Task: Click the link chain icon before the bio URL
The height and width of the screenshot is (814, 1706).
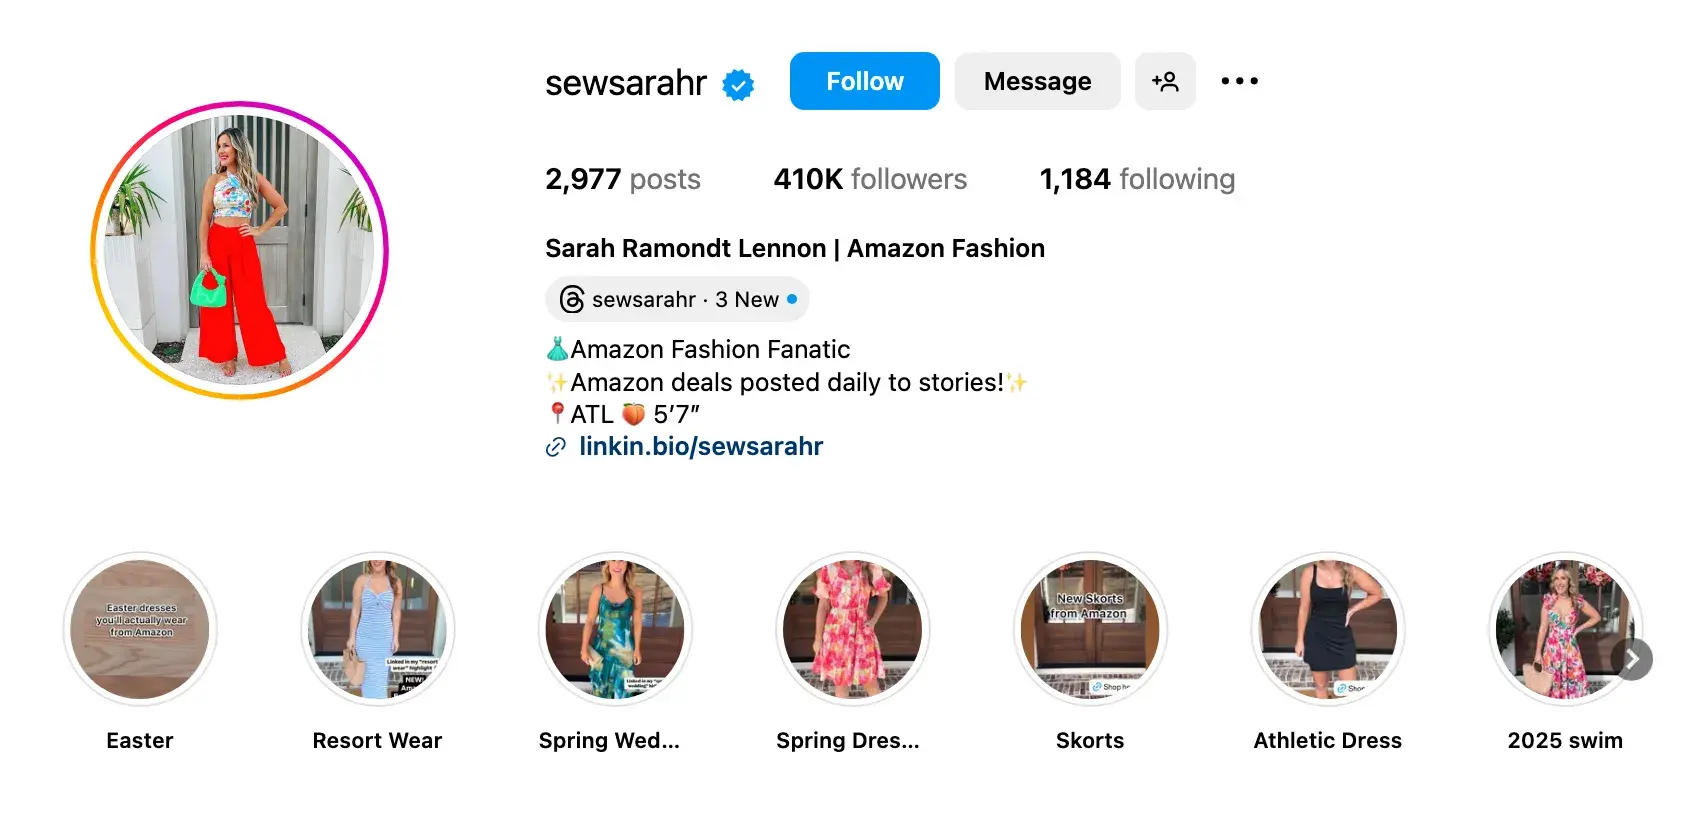Action: point(555,447)
